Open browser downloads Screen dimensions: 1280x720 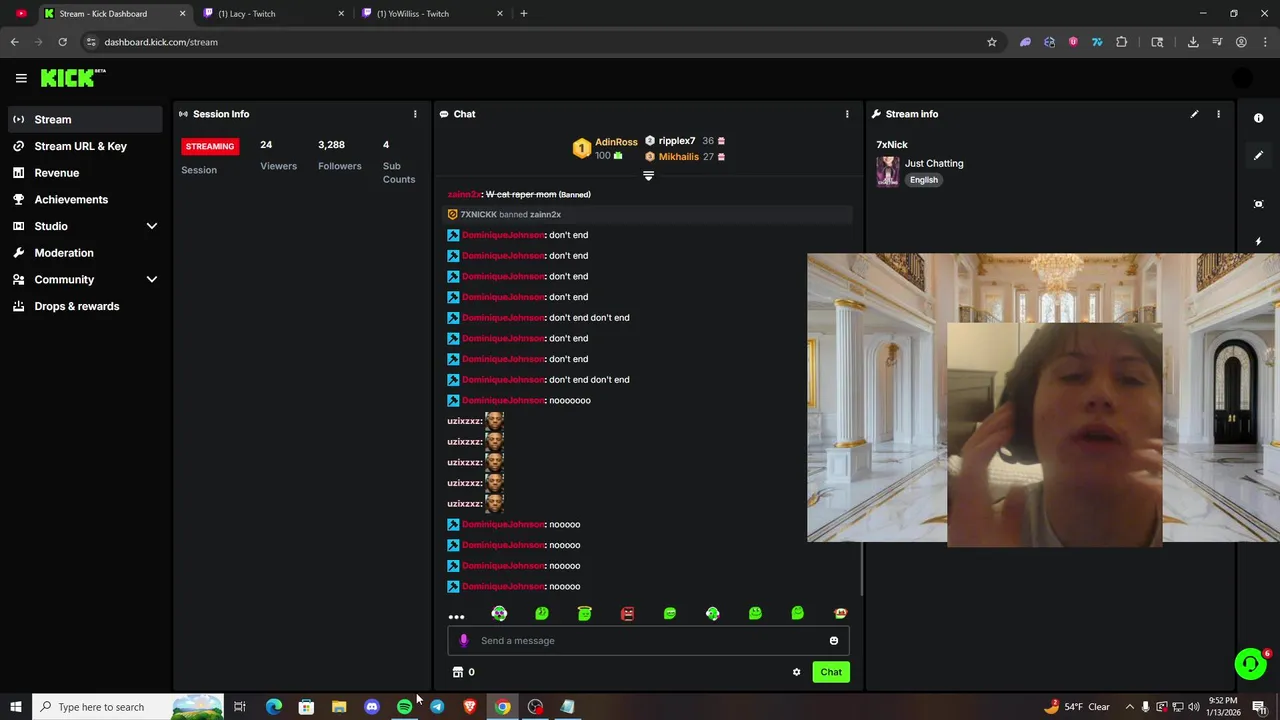(1193, 42)
